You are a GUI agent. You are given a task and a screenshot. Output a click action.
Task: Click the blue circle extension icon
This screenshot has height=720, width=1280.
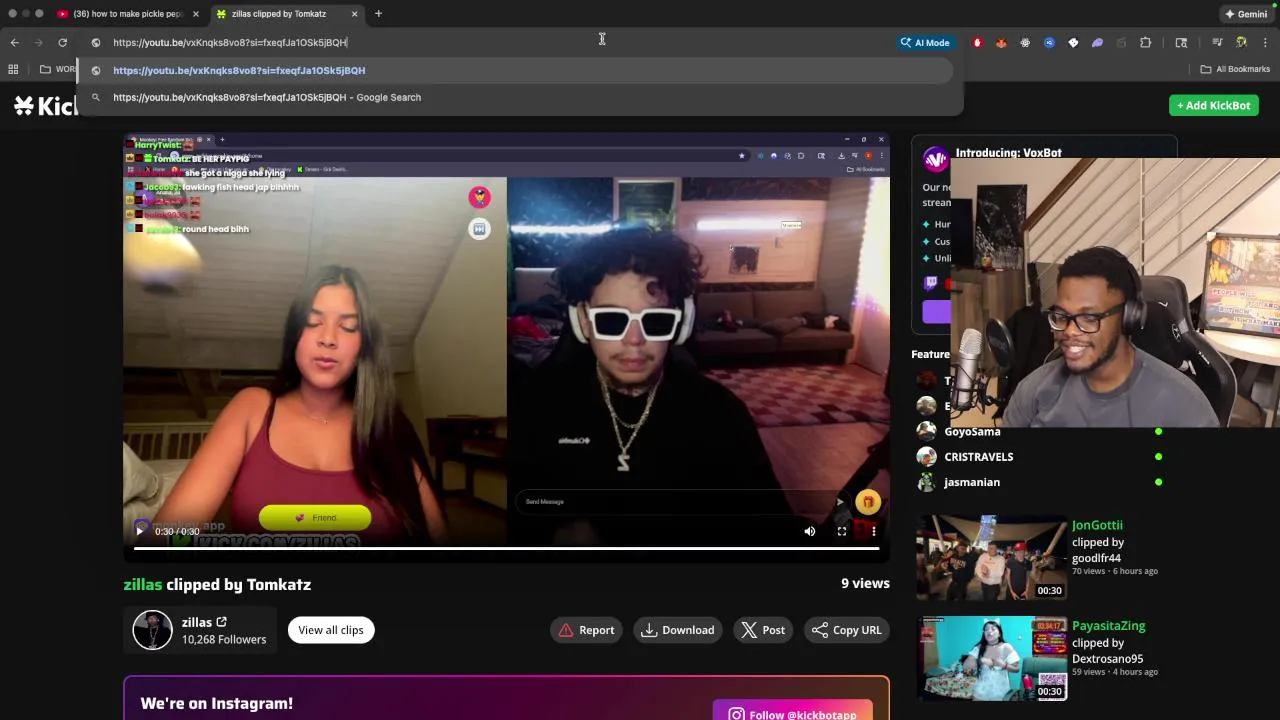[x=1049, y=43]
